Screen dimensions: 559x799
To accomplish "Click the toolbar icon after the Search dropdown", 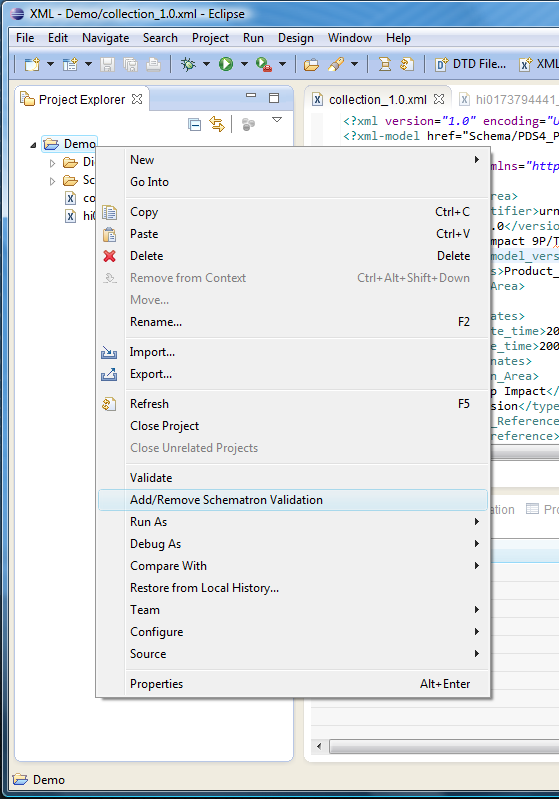I will [x=385, y=64].
